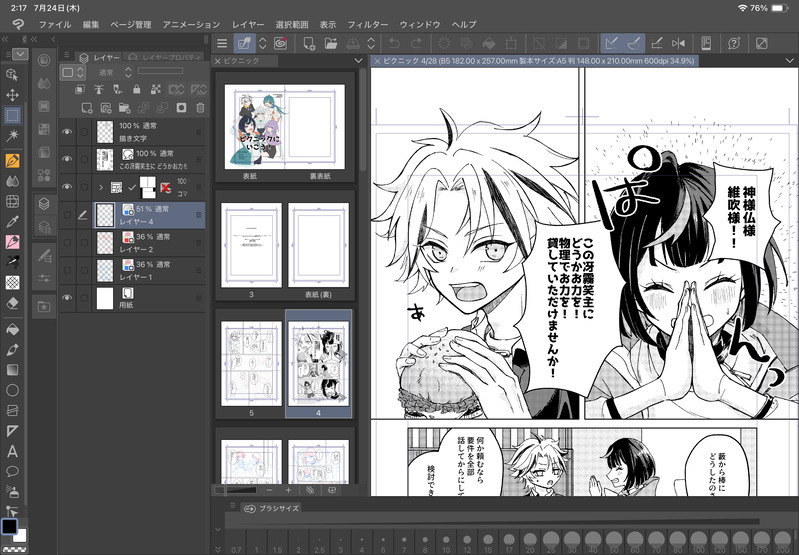Select transparent color swatch
The image size is (799, 555).
(x=14, y=549)
